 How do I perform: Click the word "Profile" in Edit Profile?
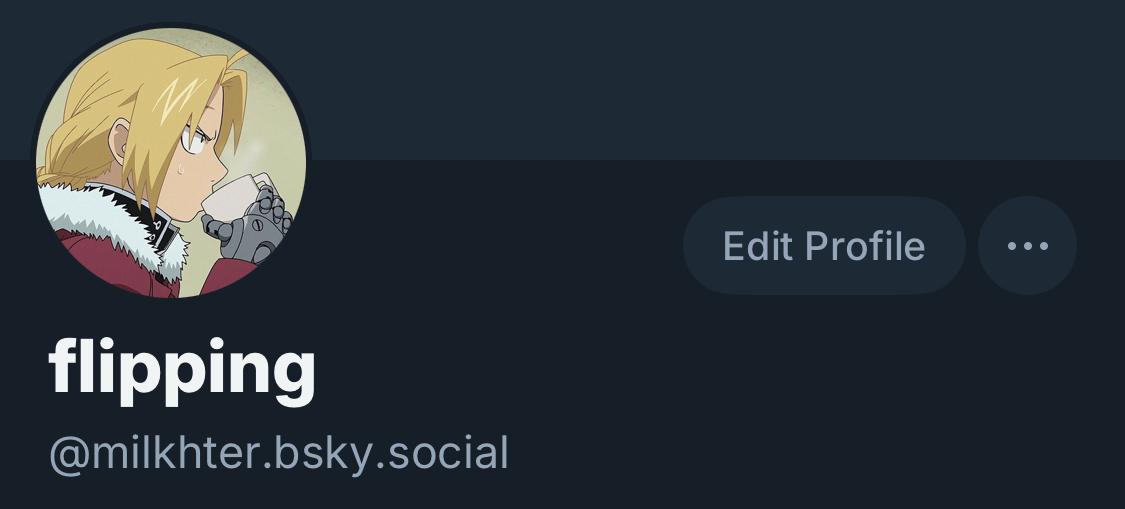tap(865, 246)
